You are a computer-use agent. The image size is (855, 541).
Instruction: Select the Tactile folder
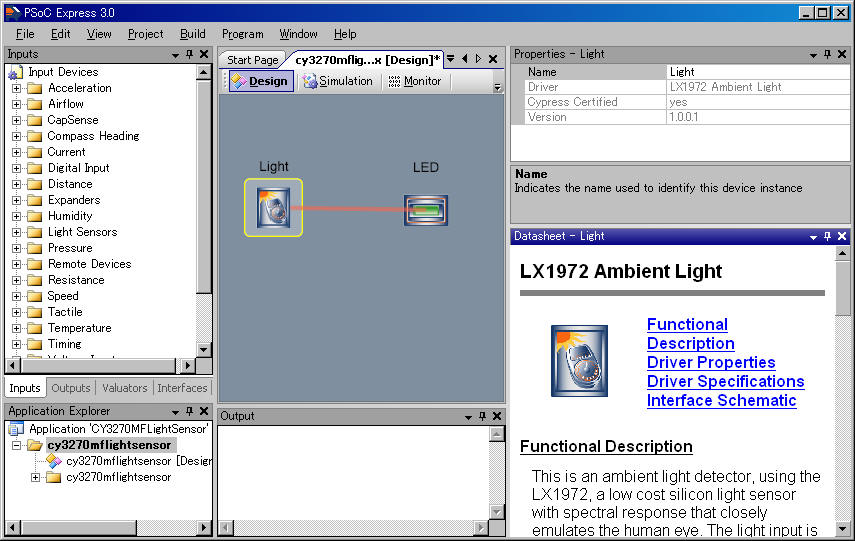(65, 312)
